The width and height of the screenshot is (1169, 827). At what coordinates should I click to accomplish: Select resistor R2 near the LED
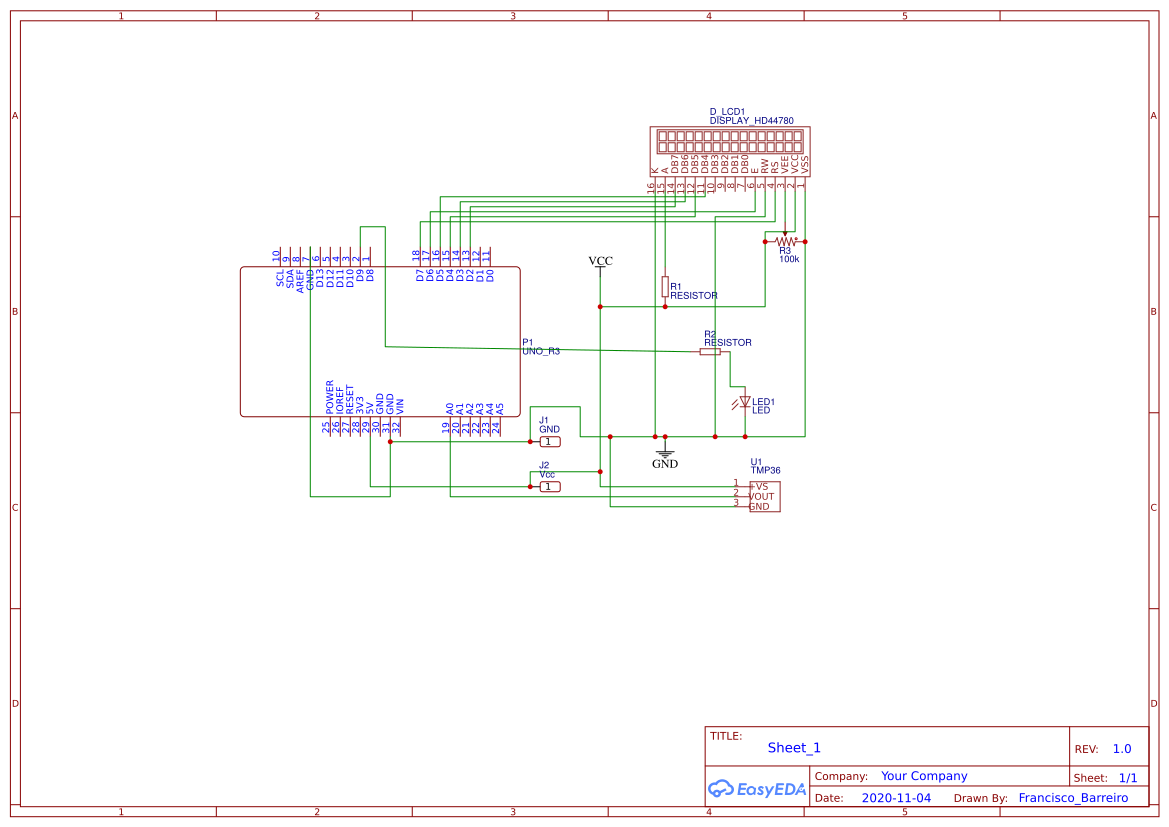[x=709, y=352]
